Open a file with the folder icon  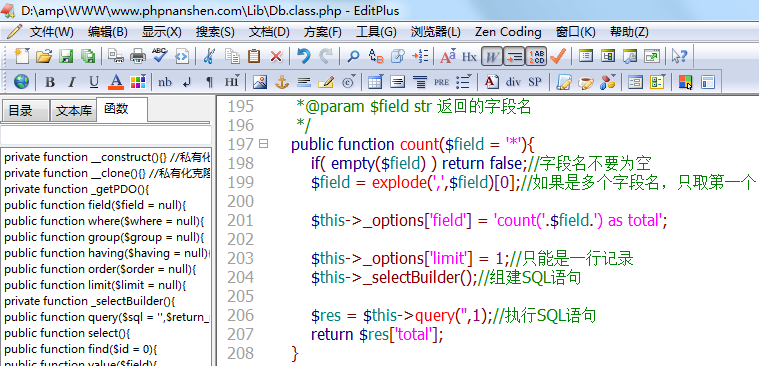point(44,56)
